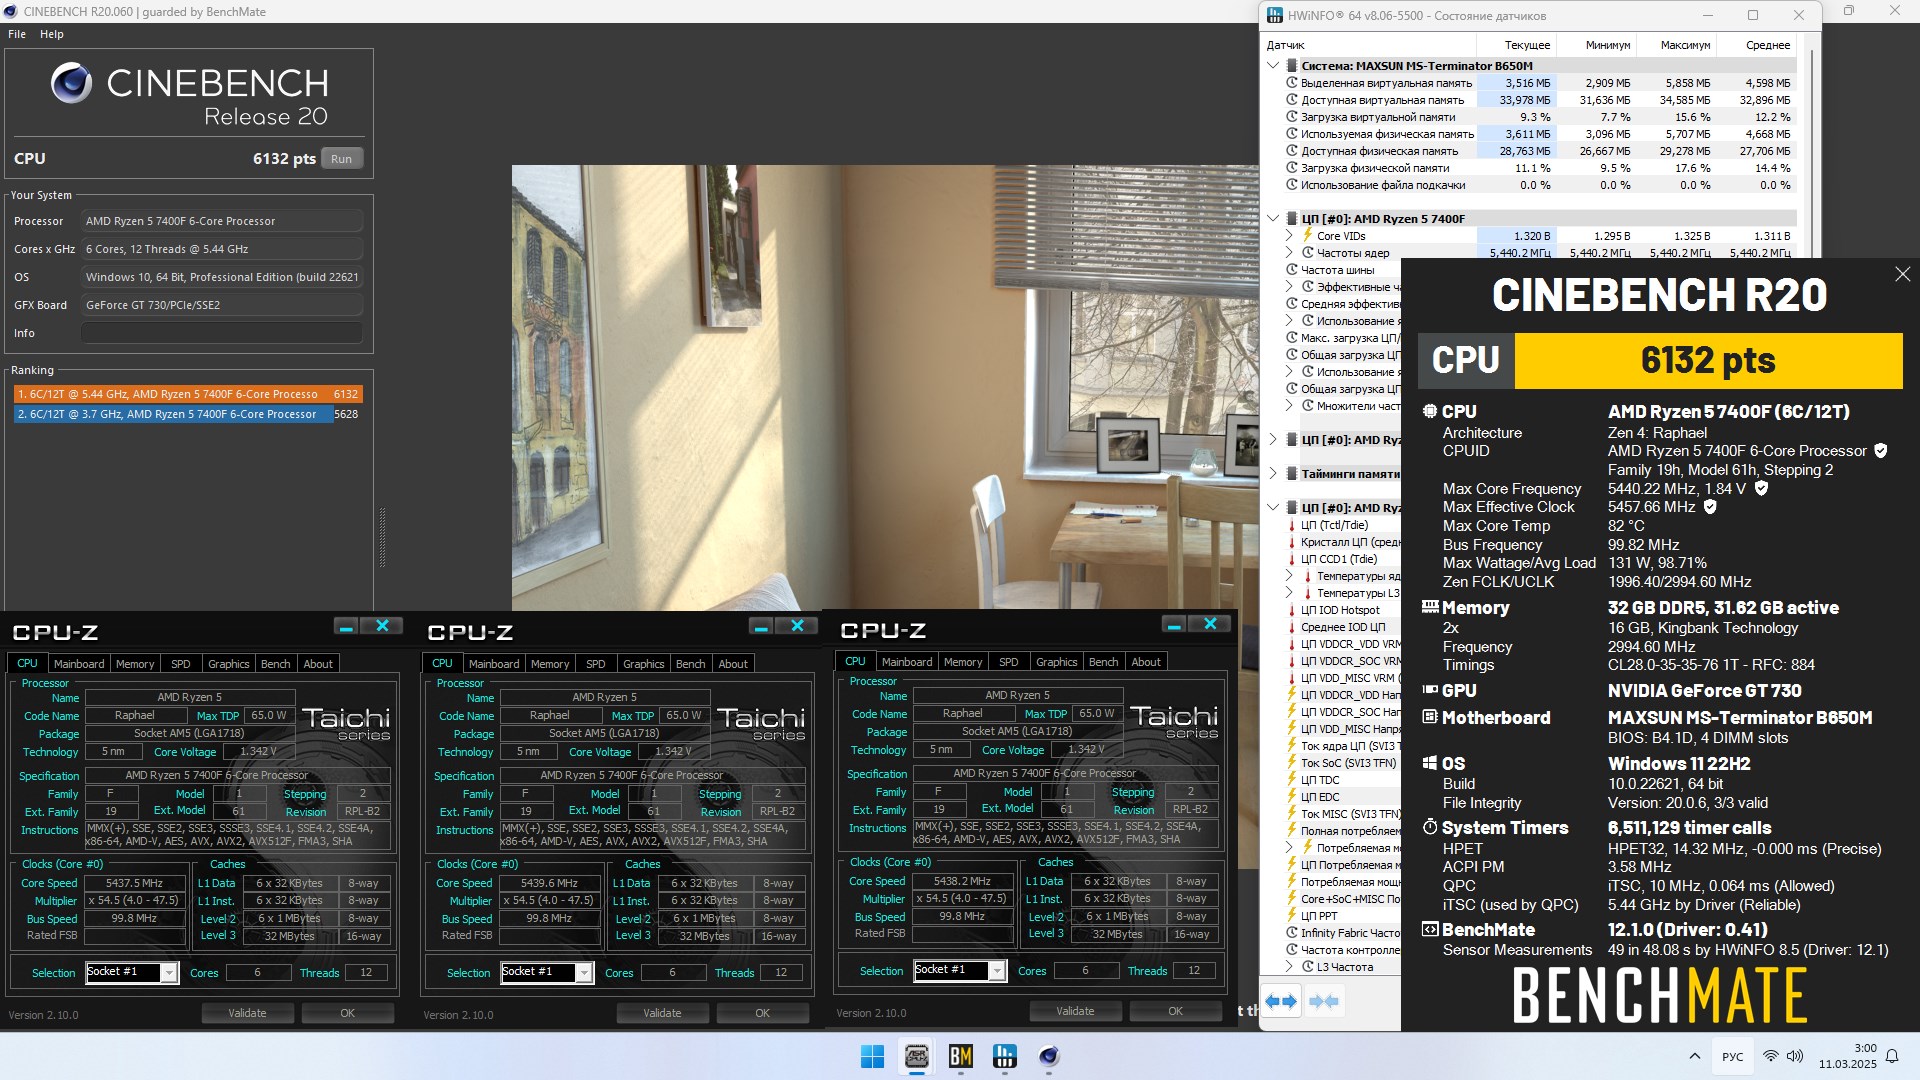The image size is (1920, 1080).
Task: Click the Windows OS icon in BenchMate panel
Action: pyautogui.click(x=1430, y=763)
